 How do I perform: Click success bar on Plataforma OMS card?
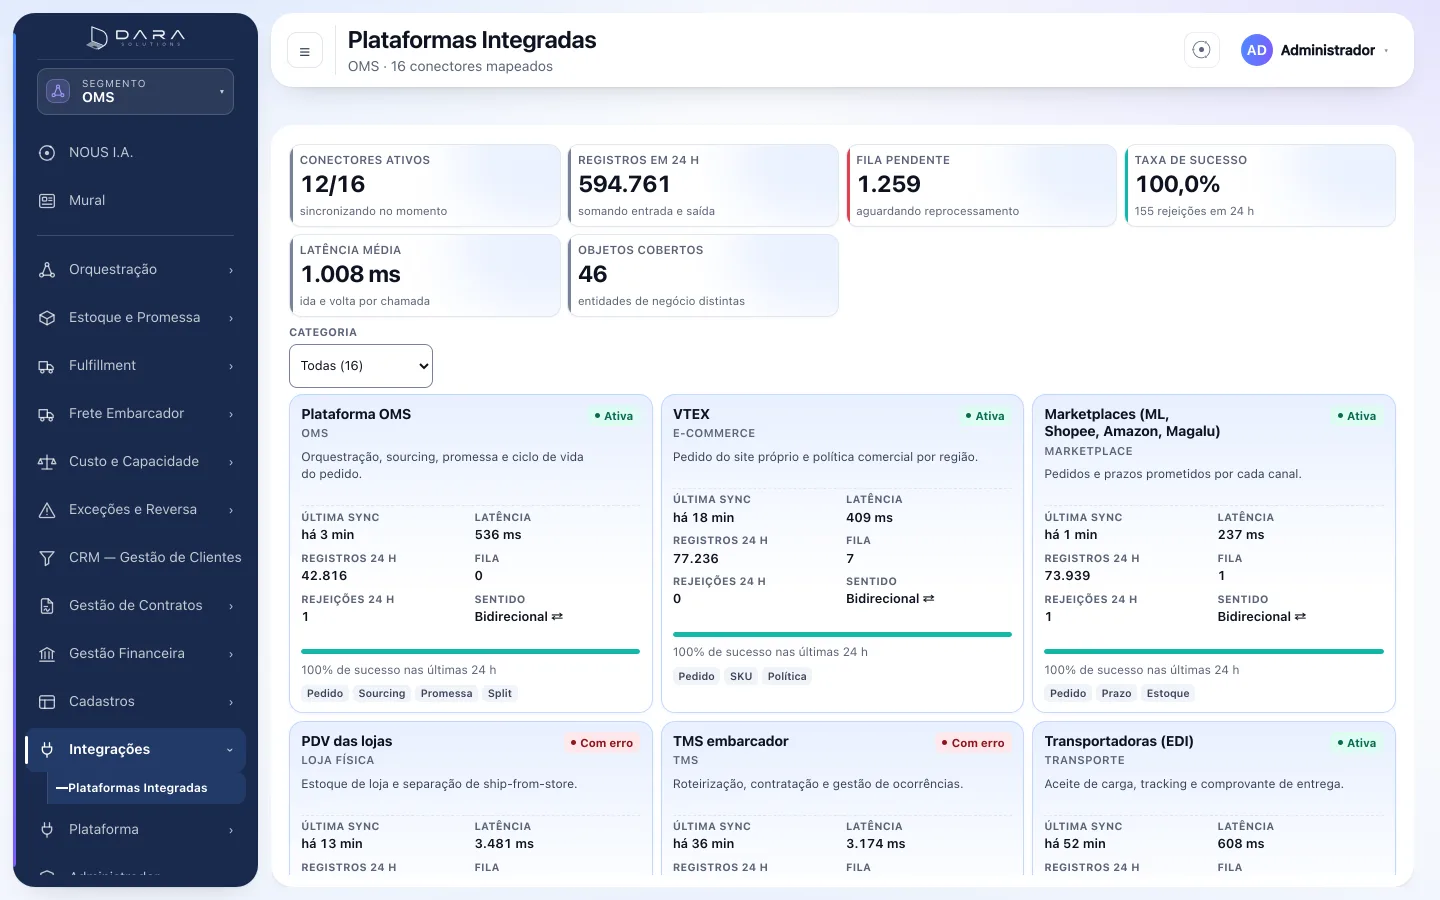click(x=471, y=651)
